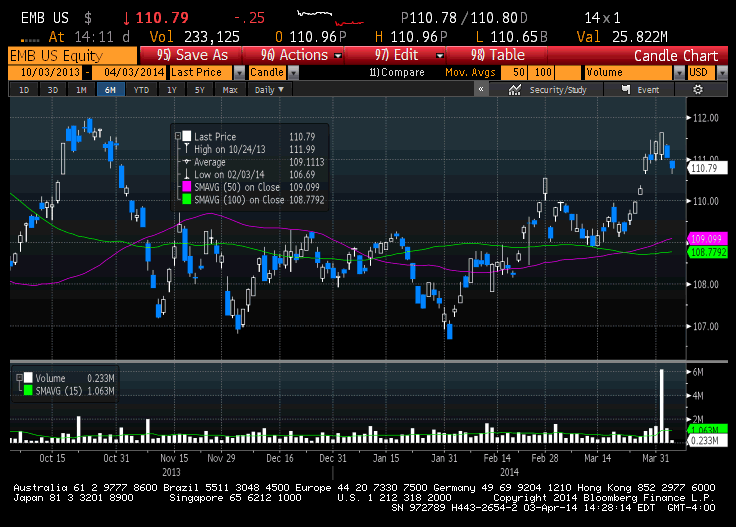Click the 98) Table button

(x=497, y=55)
